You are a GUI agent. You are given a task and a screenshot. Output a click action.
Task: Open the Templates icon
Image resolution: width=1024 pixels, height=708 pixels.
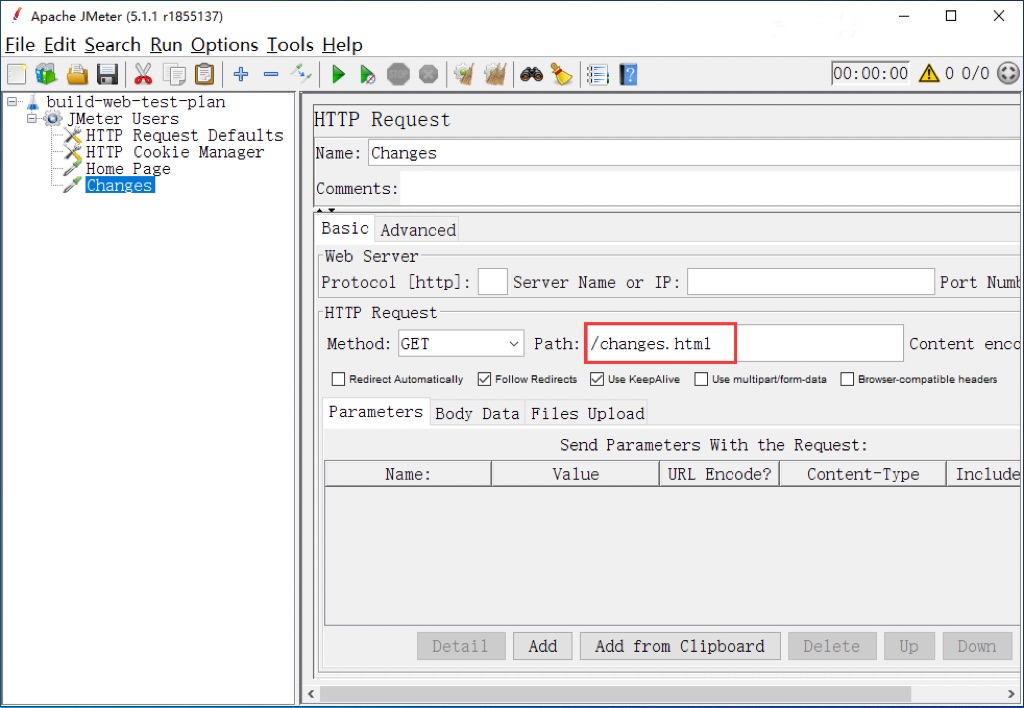pos(46,74)
